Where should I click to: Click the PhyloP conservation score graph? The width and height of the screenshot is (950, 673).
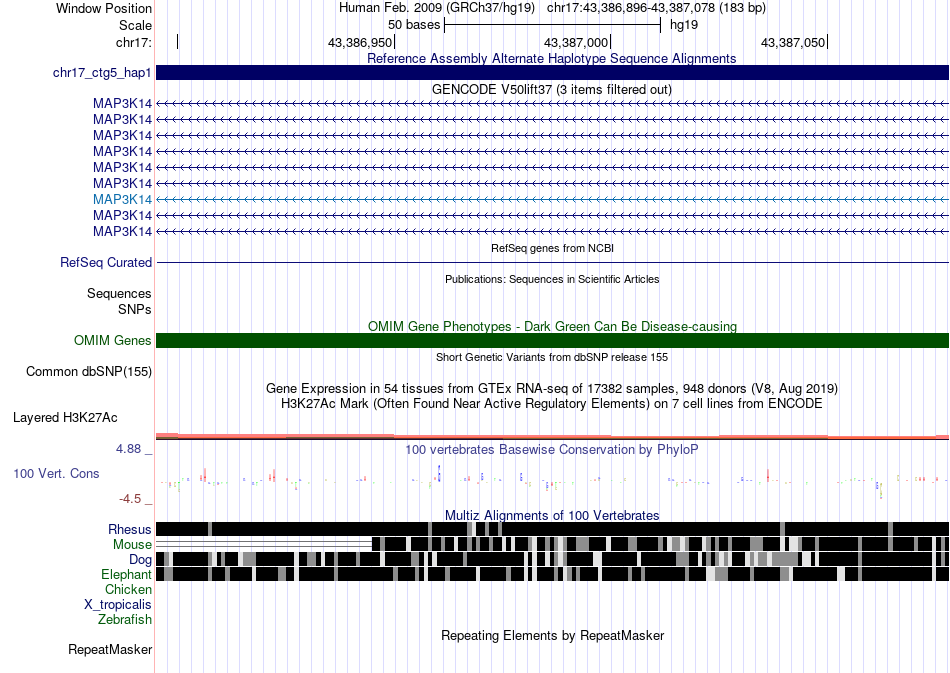click(x=553, y=482)
